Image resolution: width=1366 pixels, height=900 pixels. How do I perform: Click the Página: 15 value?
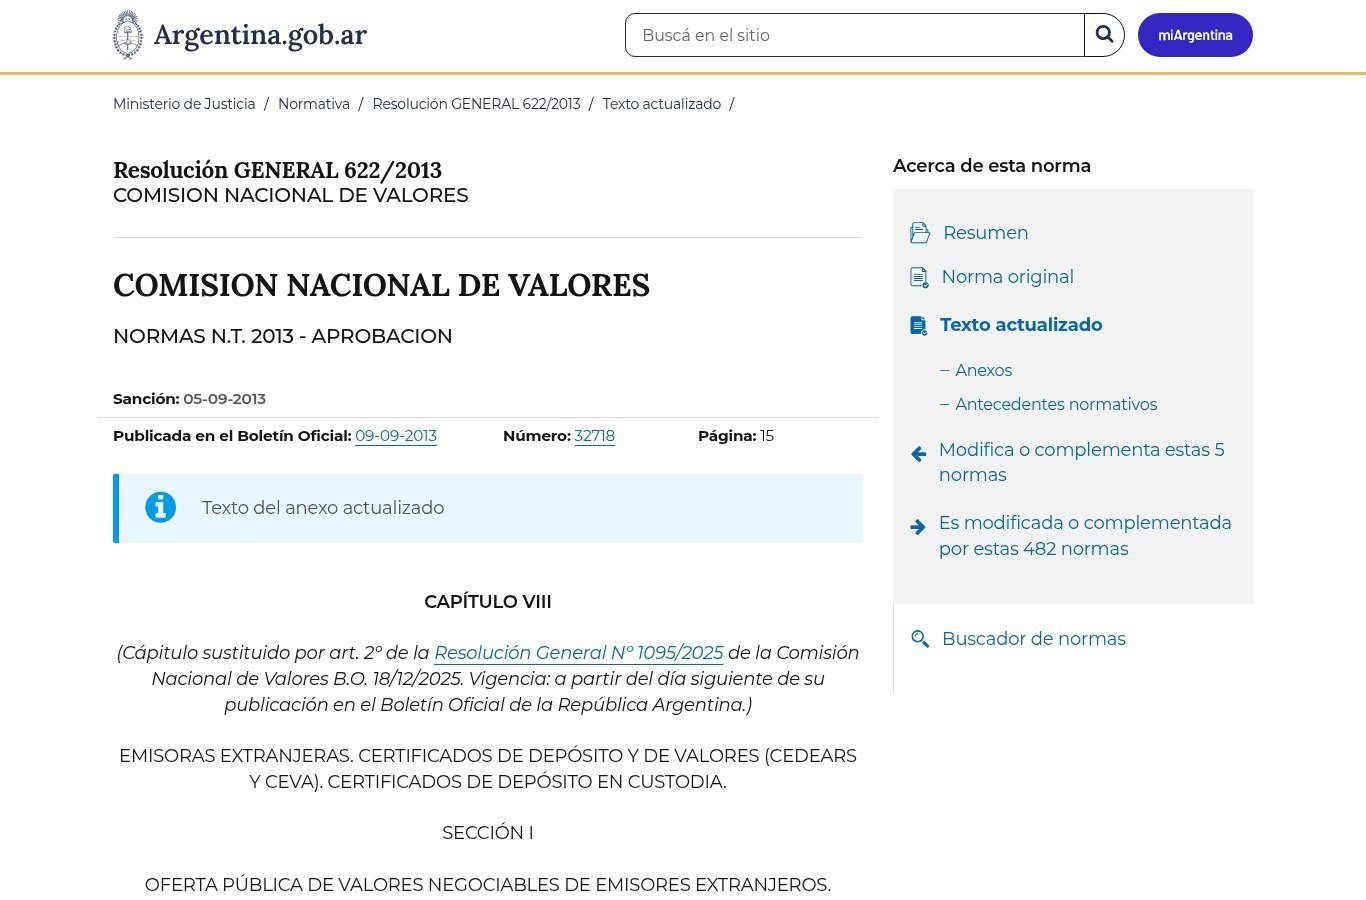coord(767,436)
